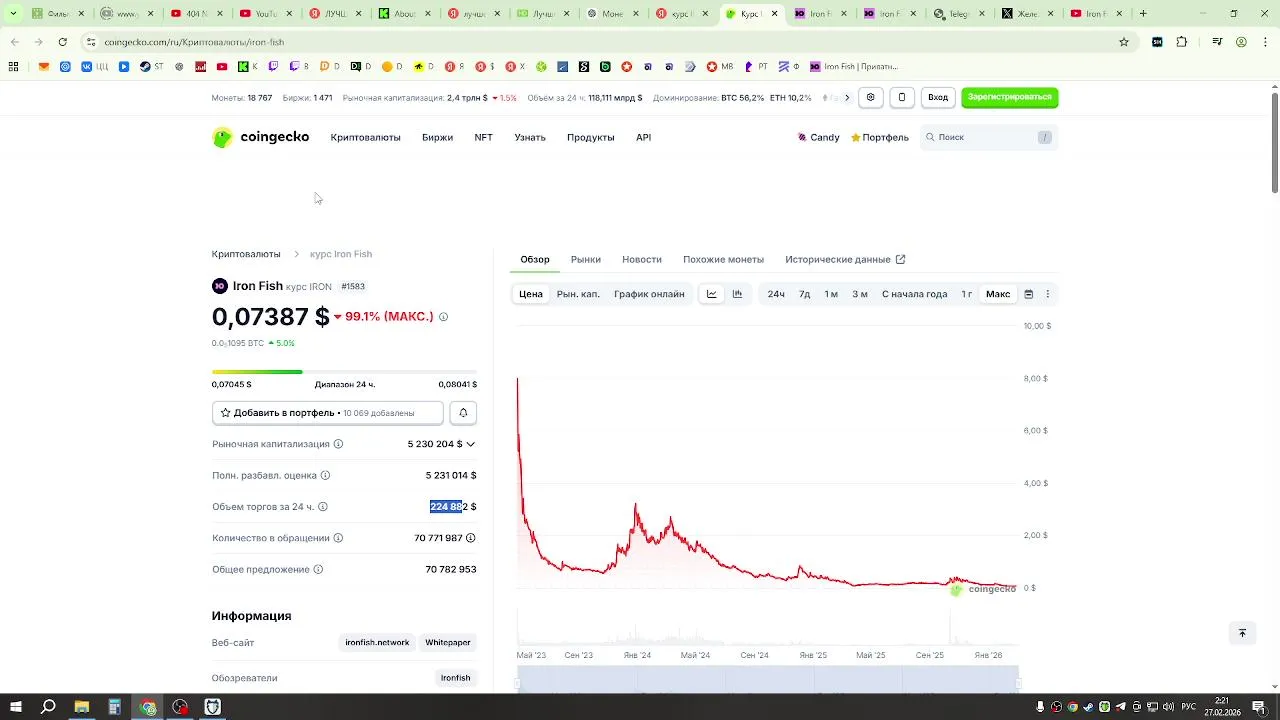
Task: Open NFT navigation dropdown
Action: [x=483, y=137]
